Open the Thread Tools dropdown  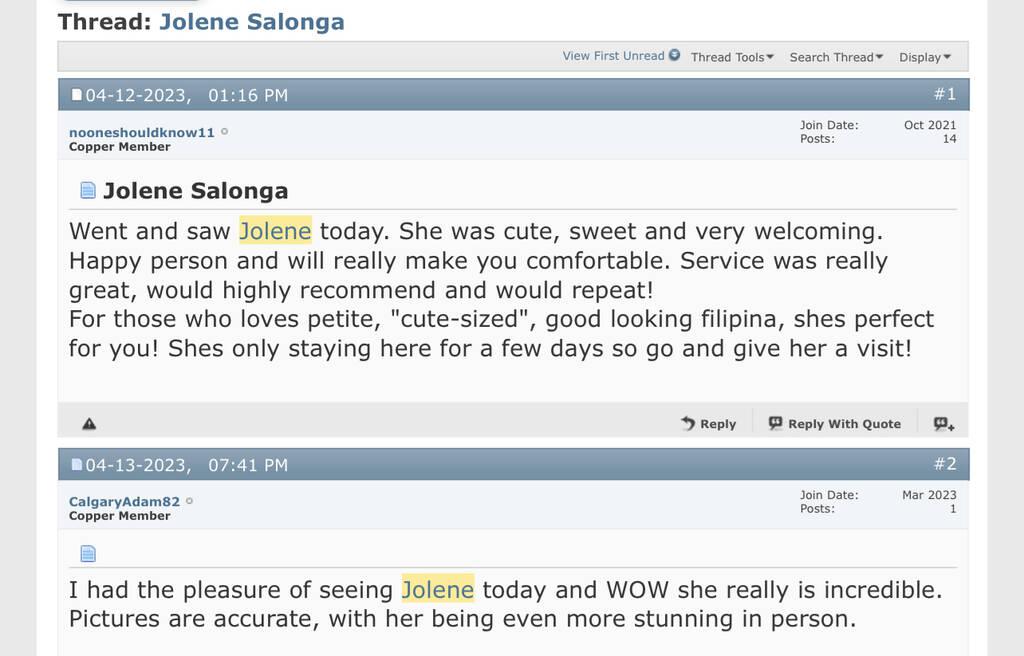(x=732, y=57)
